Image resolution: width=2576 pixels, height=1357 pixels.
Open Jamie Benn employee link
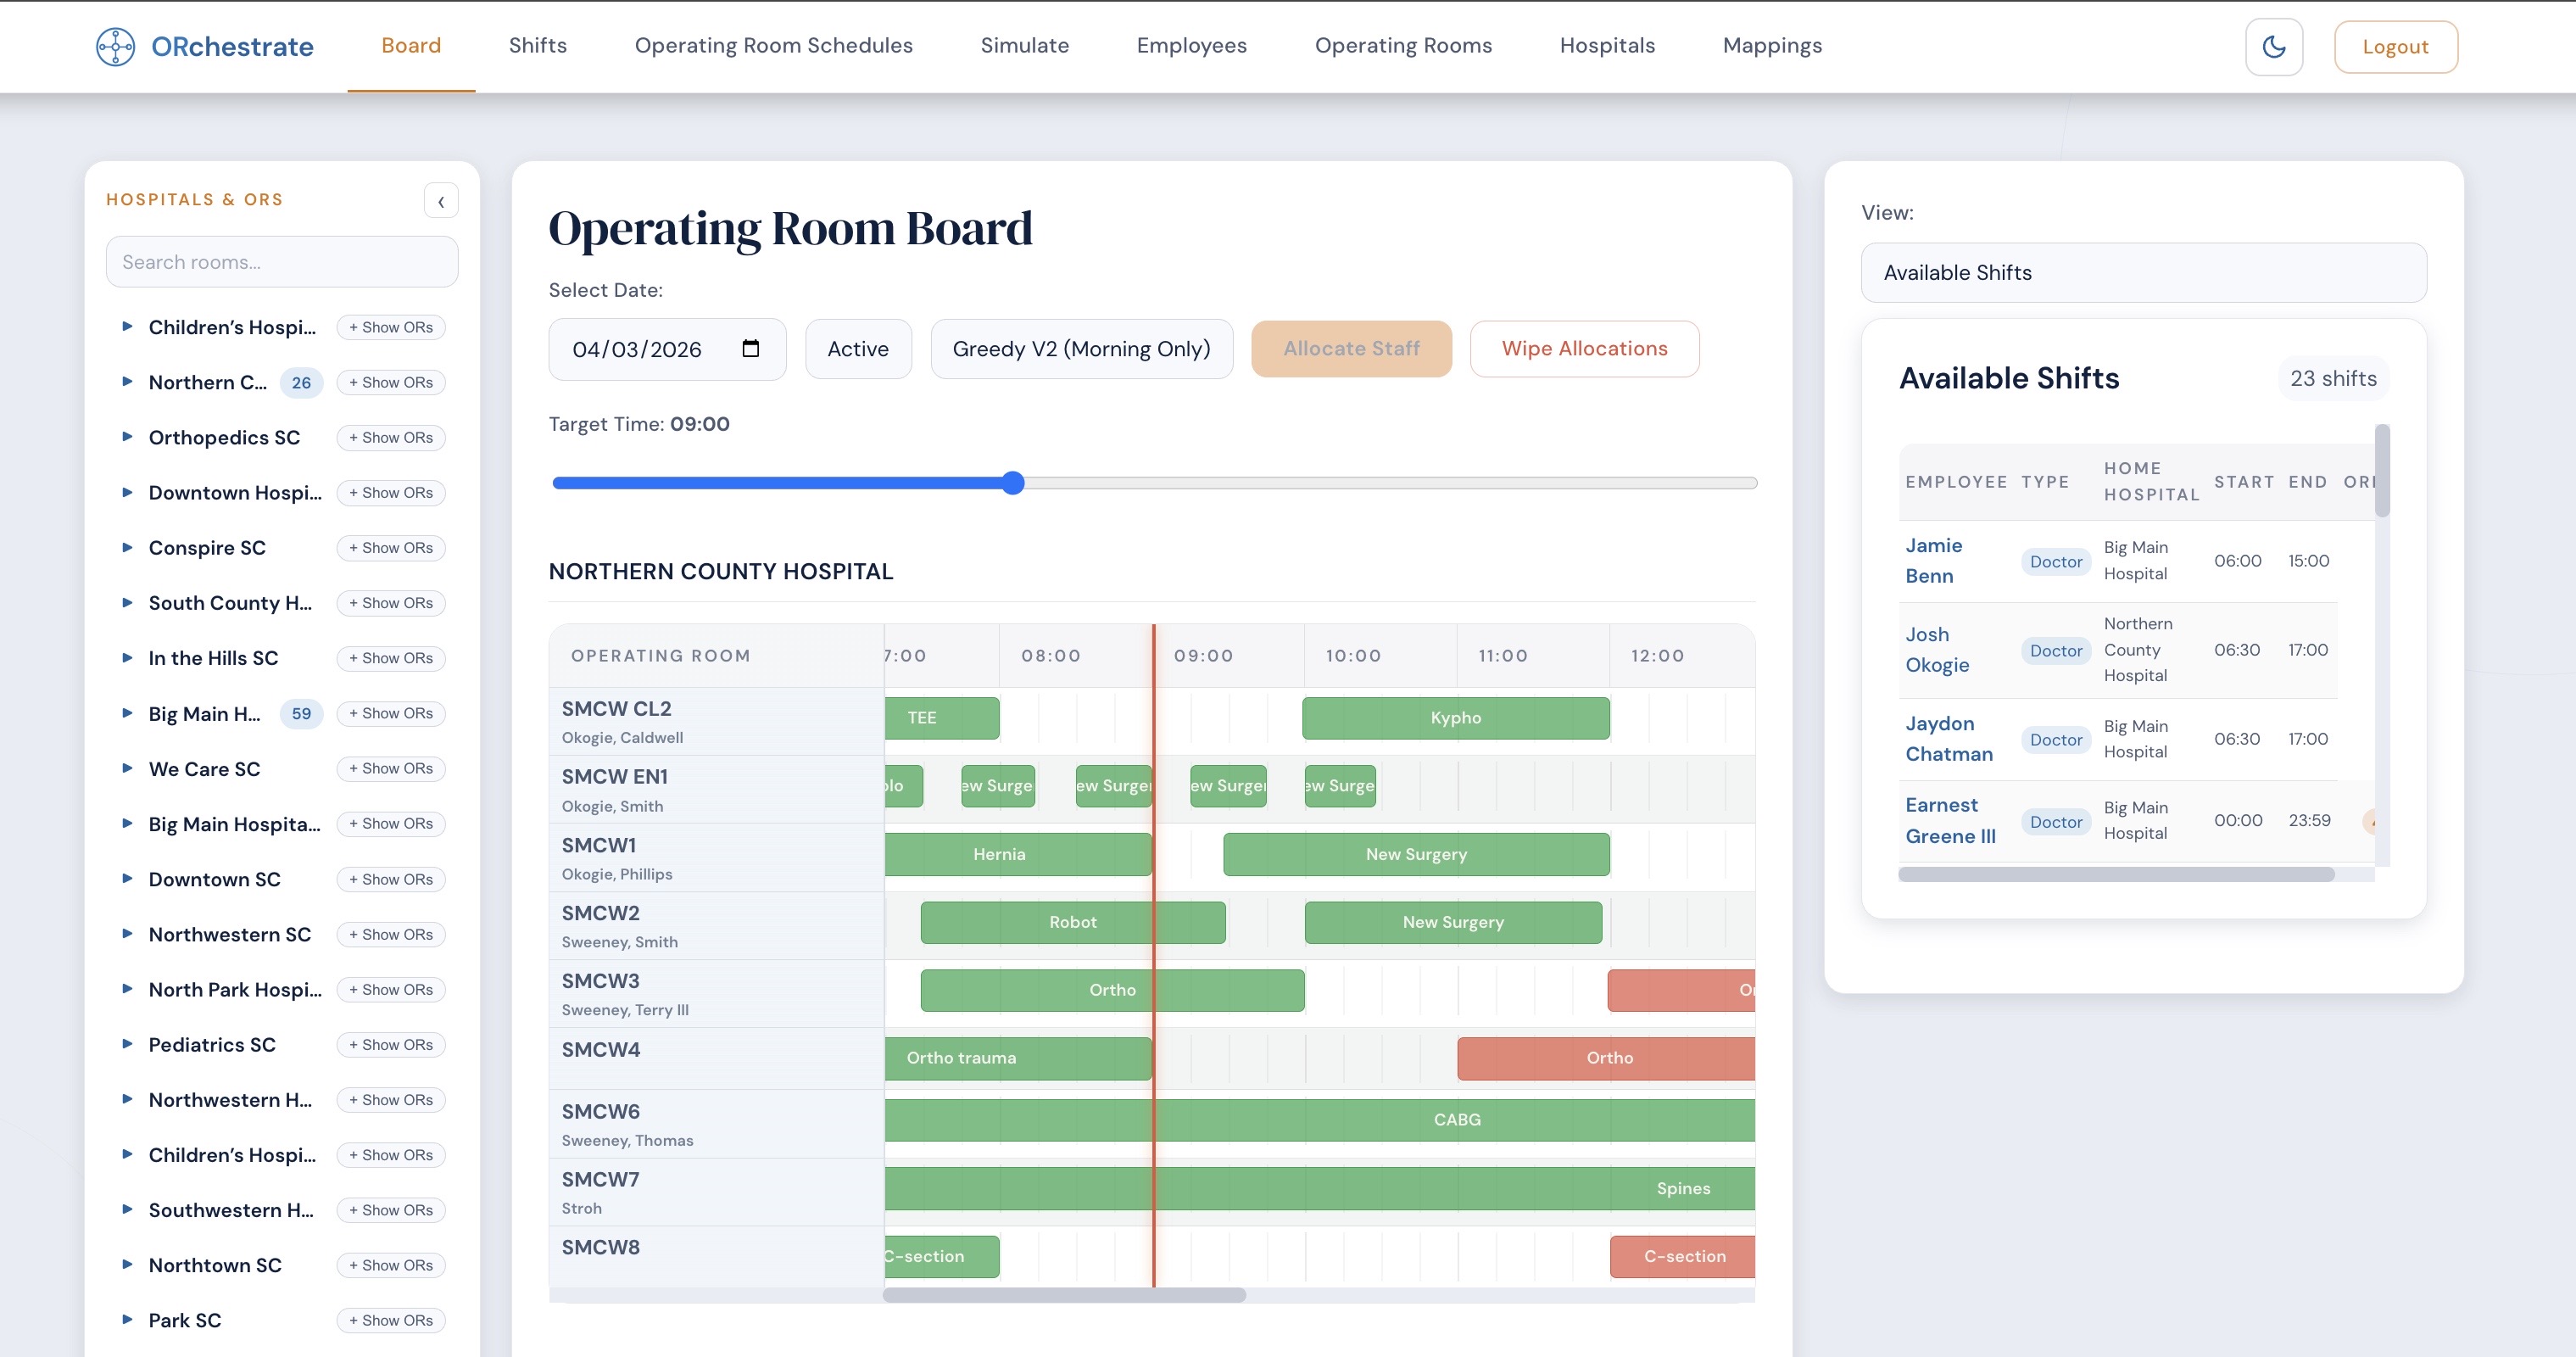click(1933, 560)
